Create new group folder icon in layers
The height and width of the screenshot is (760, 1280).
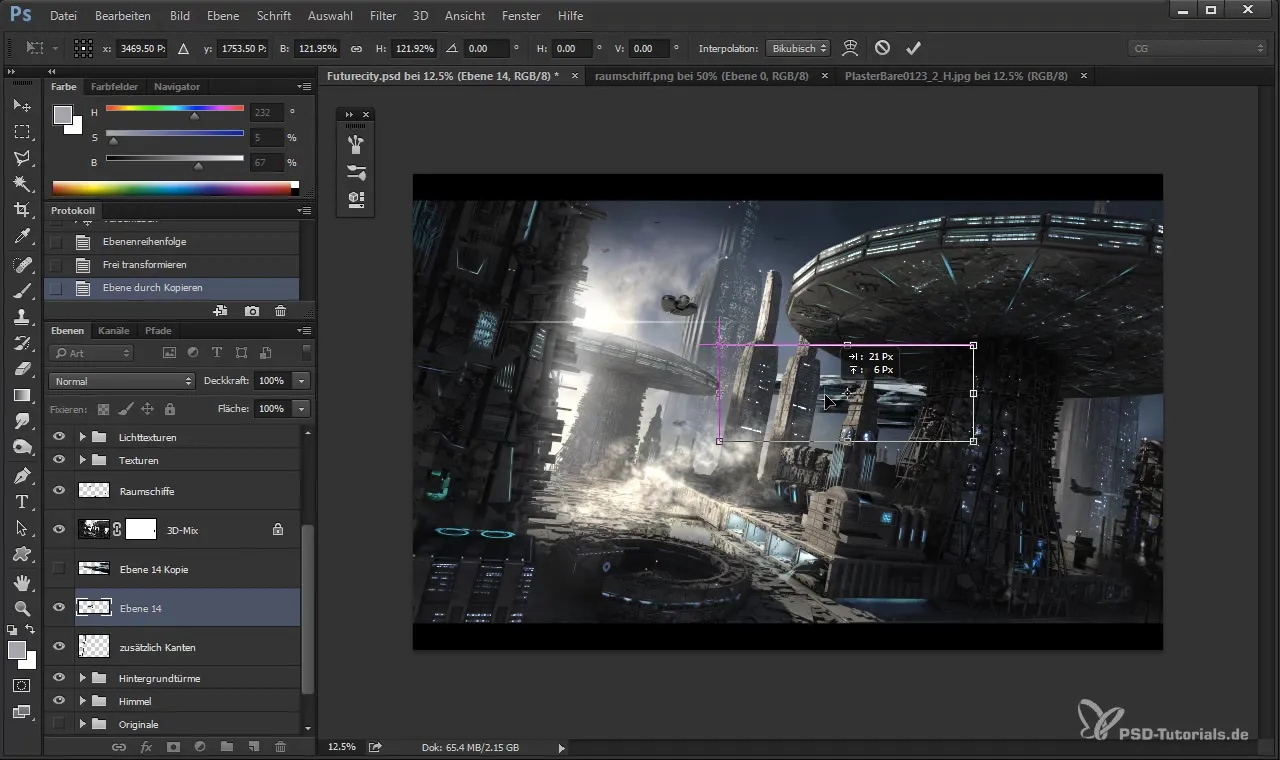[x=227, y=746]
